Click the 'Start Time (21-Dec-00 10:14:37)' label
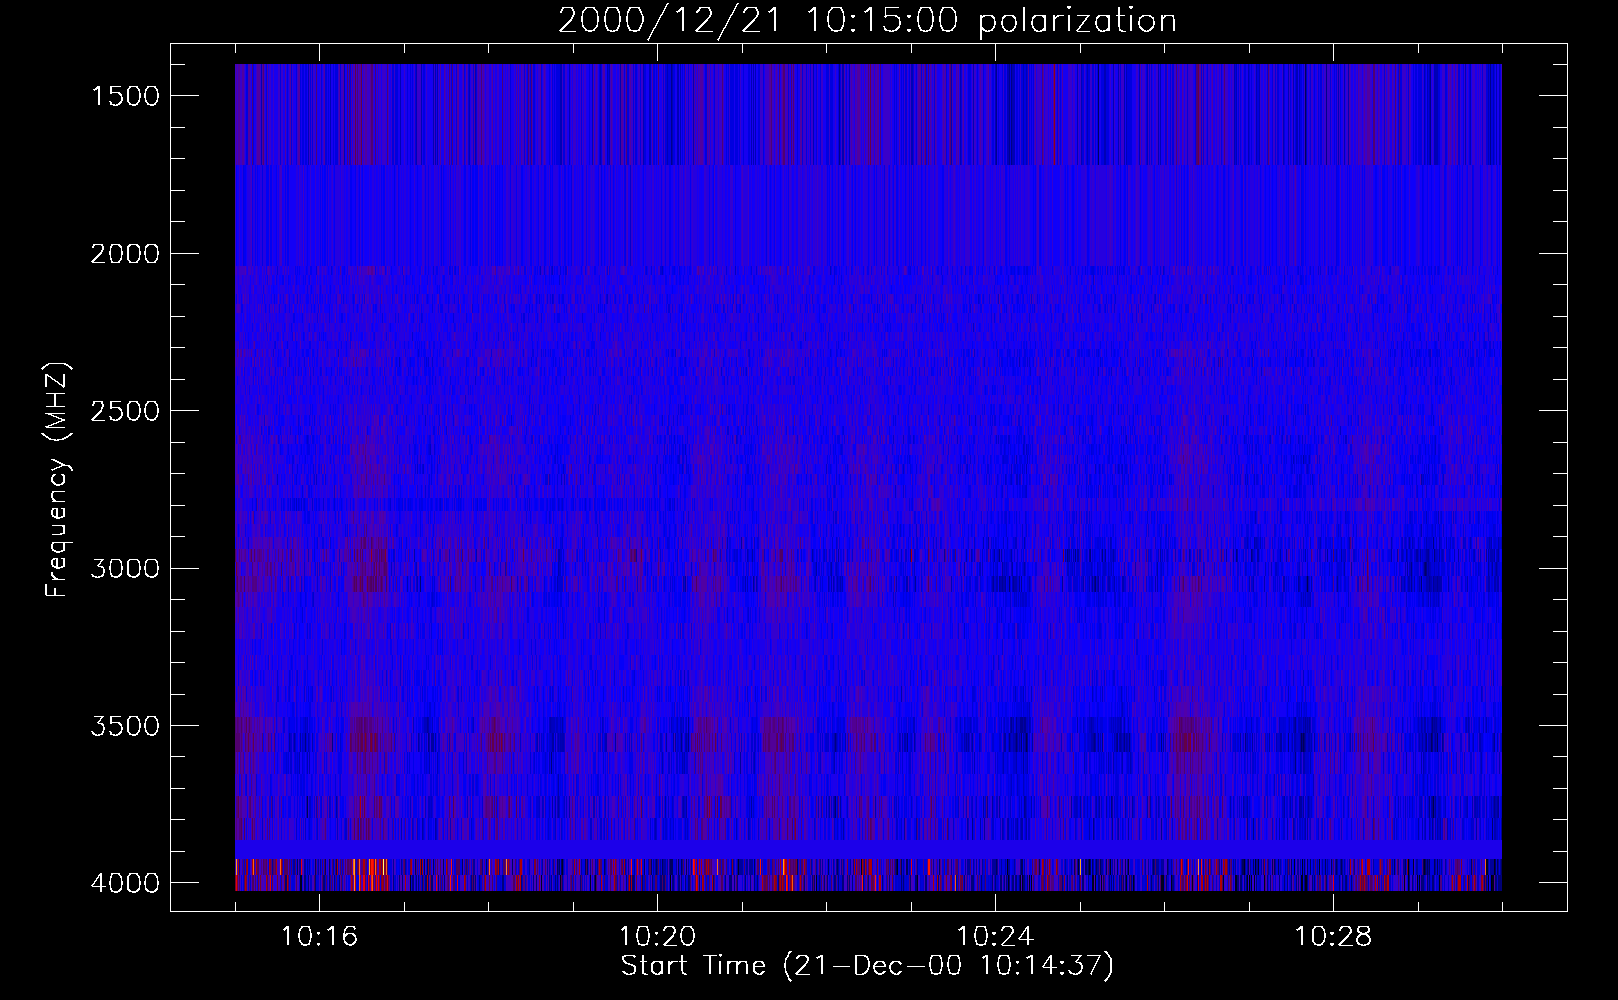1618x1000 pixels. 867,966
